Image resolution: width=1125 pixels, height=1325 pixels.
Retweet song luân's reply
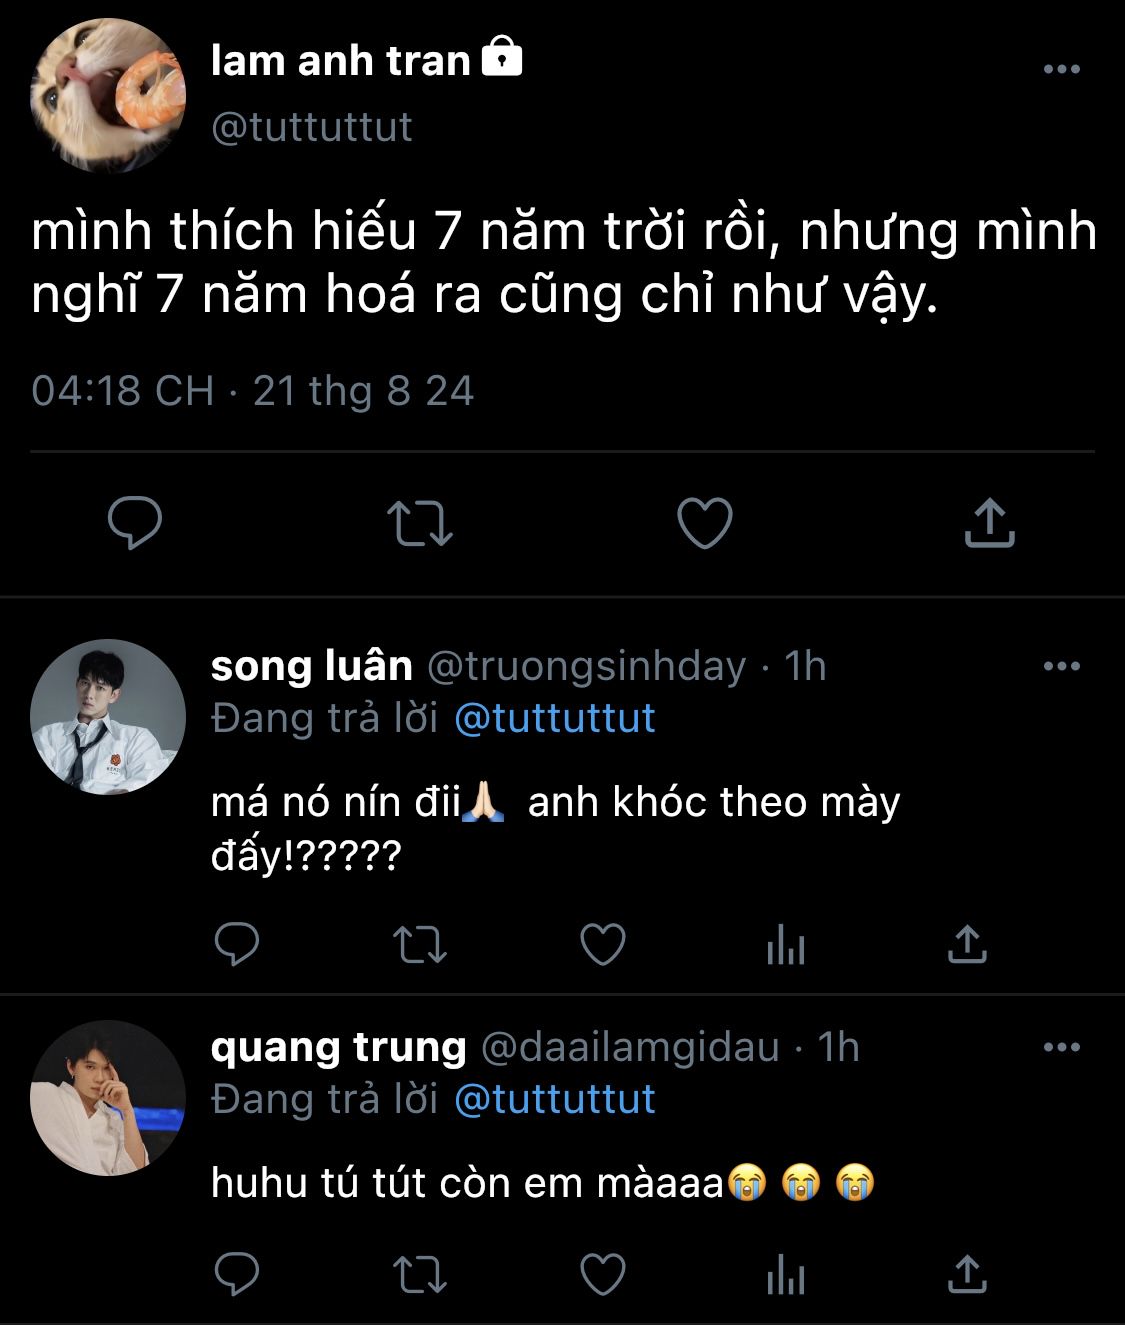tap(420, 943)
